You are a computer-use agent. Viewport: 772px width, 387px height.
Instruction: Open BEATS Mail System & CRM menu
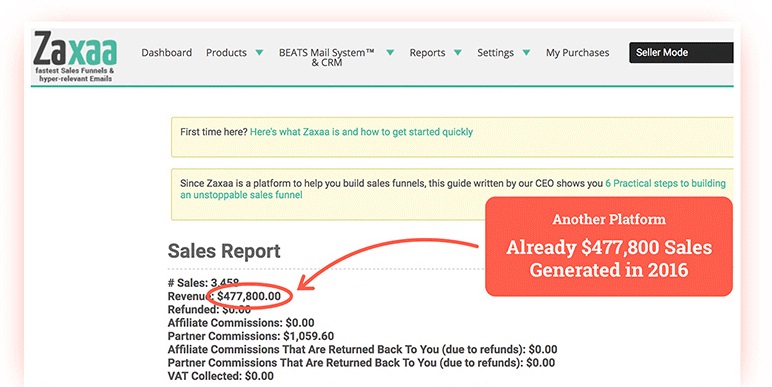tap(327, 57)
